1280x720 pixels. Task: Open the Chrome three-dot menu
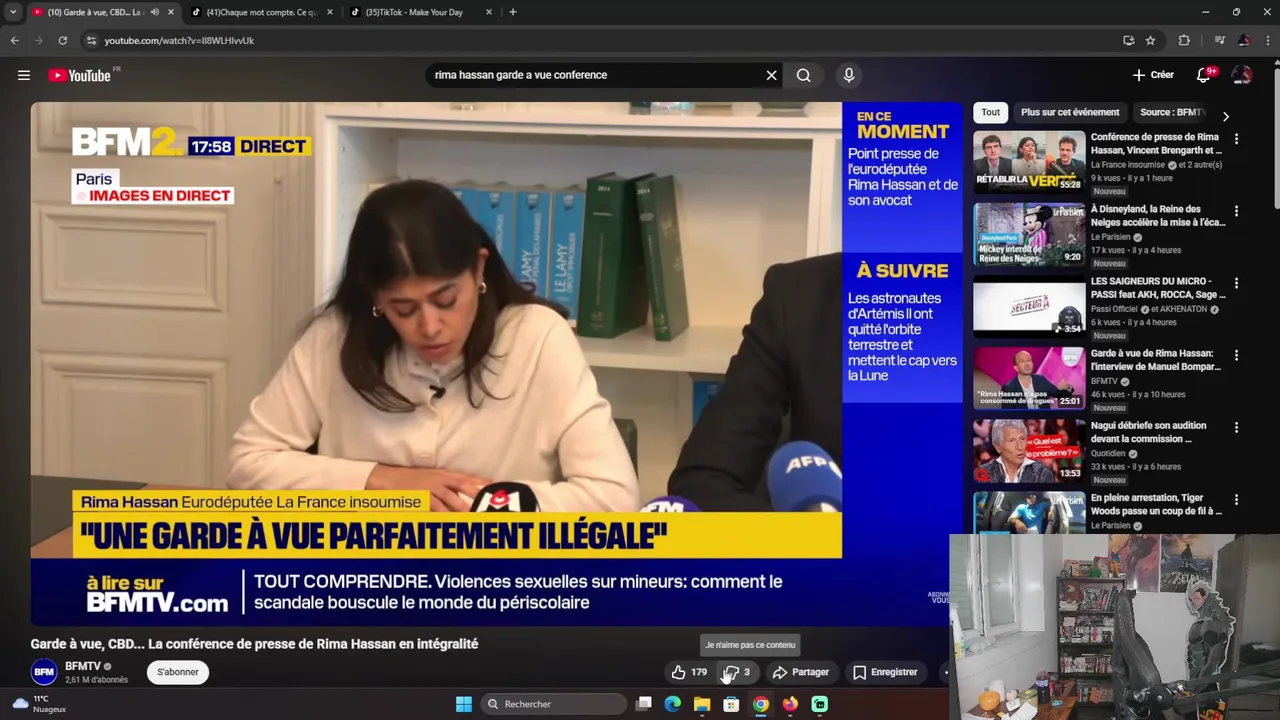click(1268, 40)
